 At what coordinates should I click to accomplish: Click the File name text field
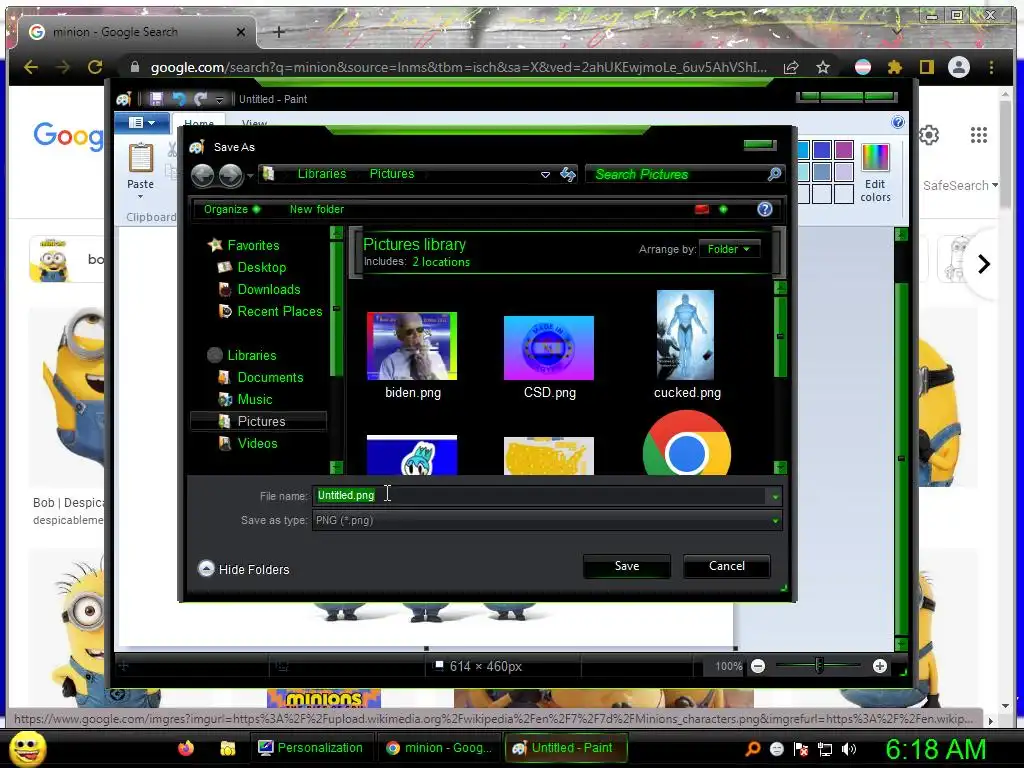[x=540, y=496]
